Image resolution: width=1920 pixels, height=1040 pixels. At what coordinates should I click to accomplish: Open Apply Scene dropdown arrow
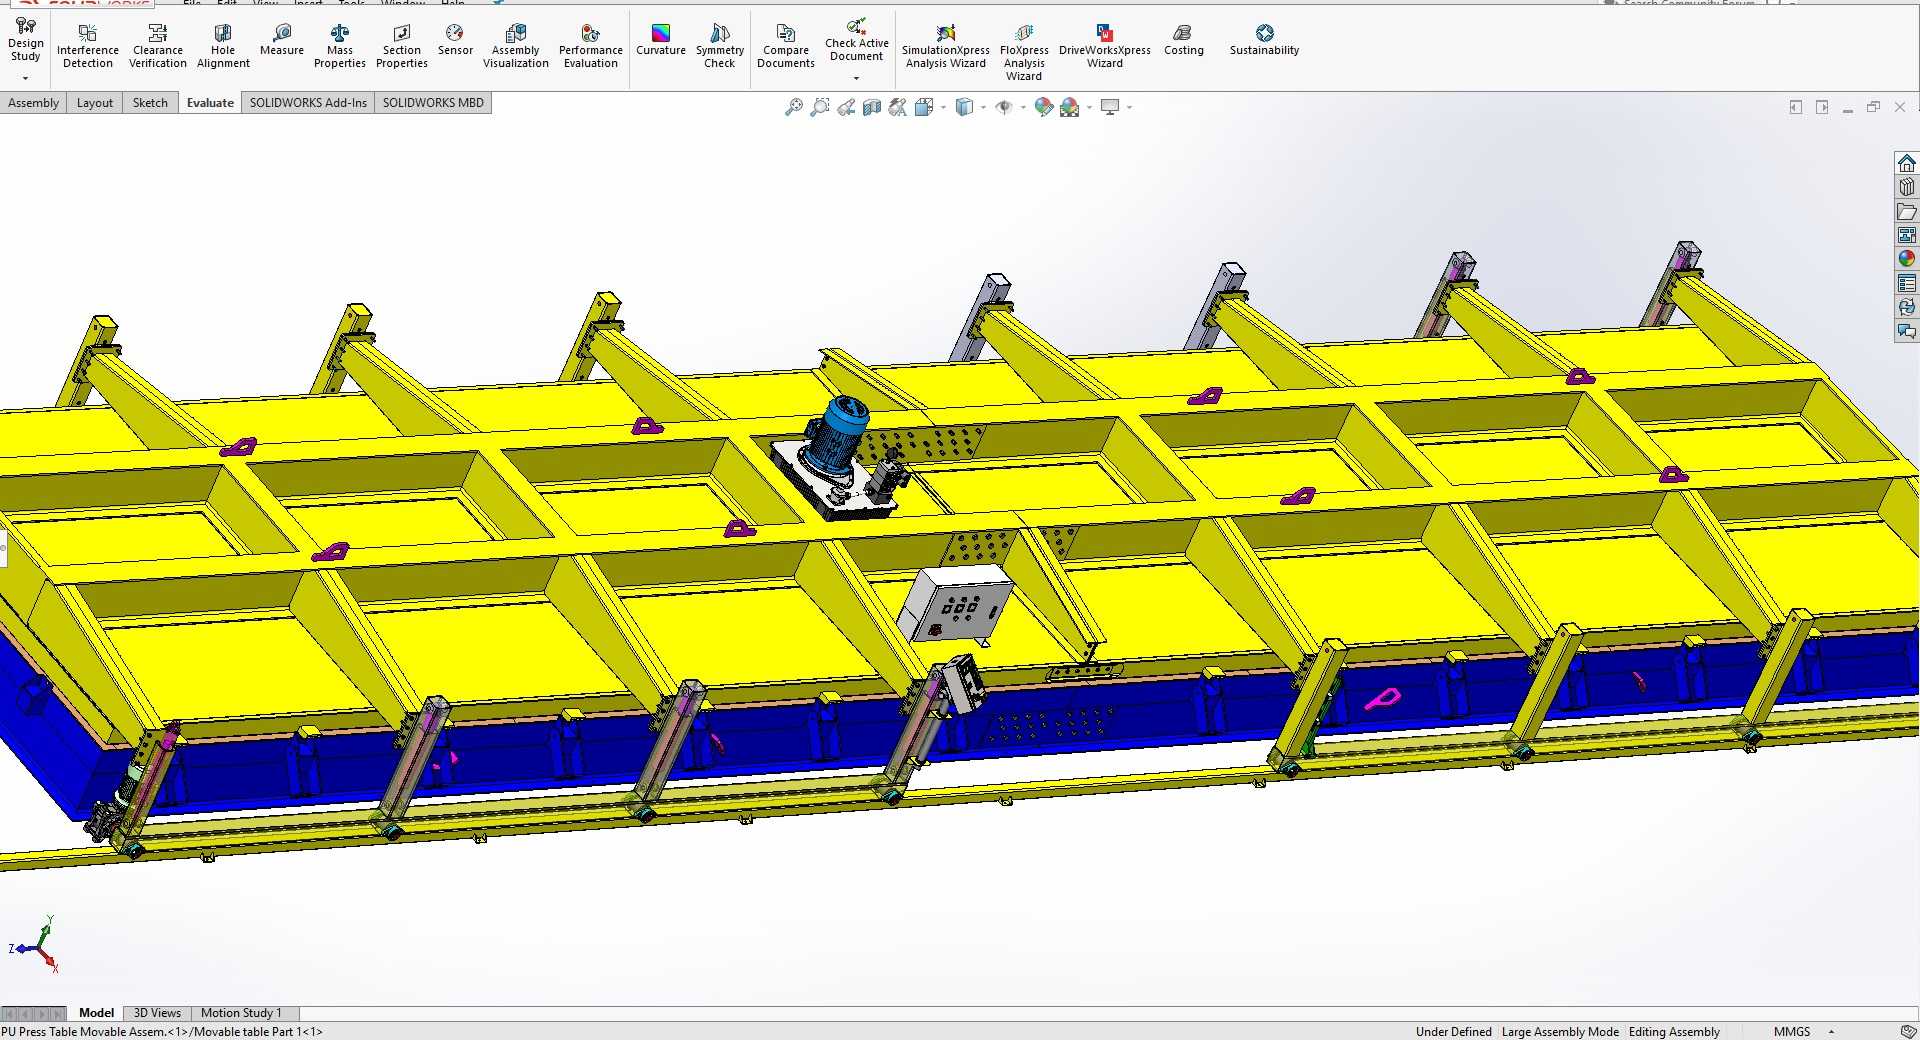(1089, 108)
